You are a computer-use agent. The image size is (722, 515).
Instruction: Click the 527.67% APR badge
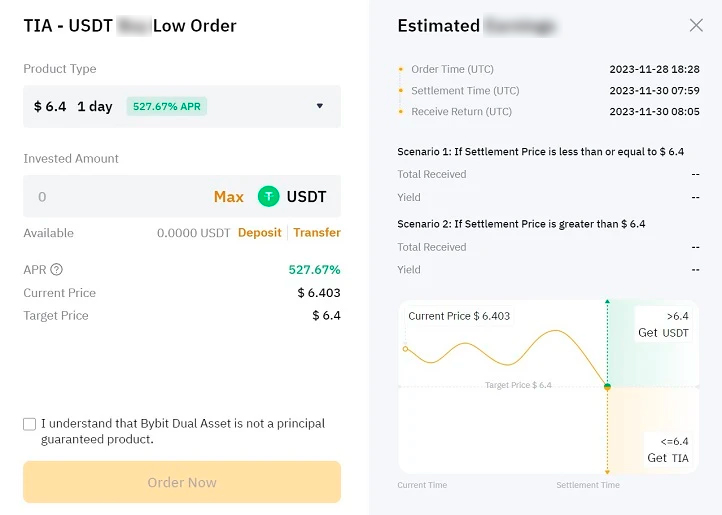click(167, 106)
